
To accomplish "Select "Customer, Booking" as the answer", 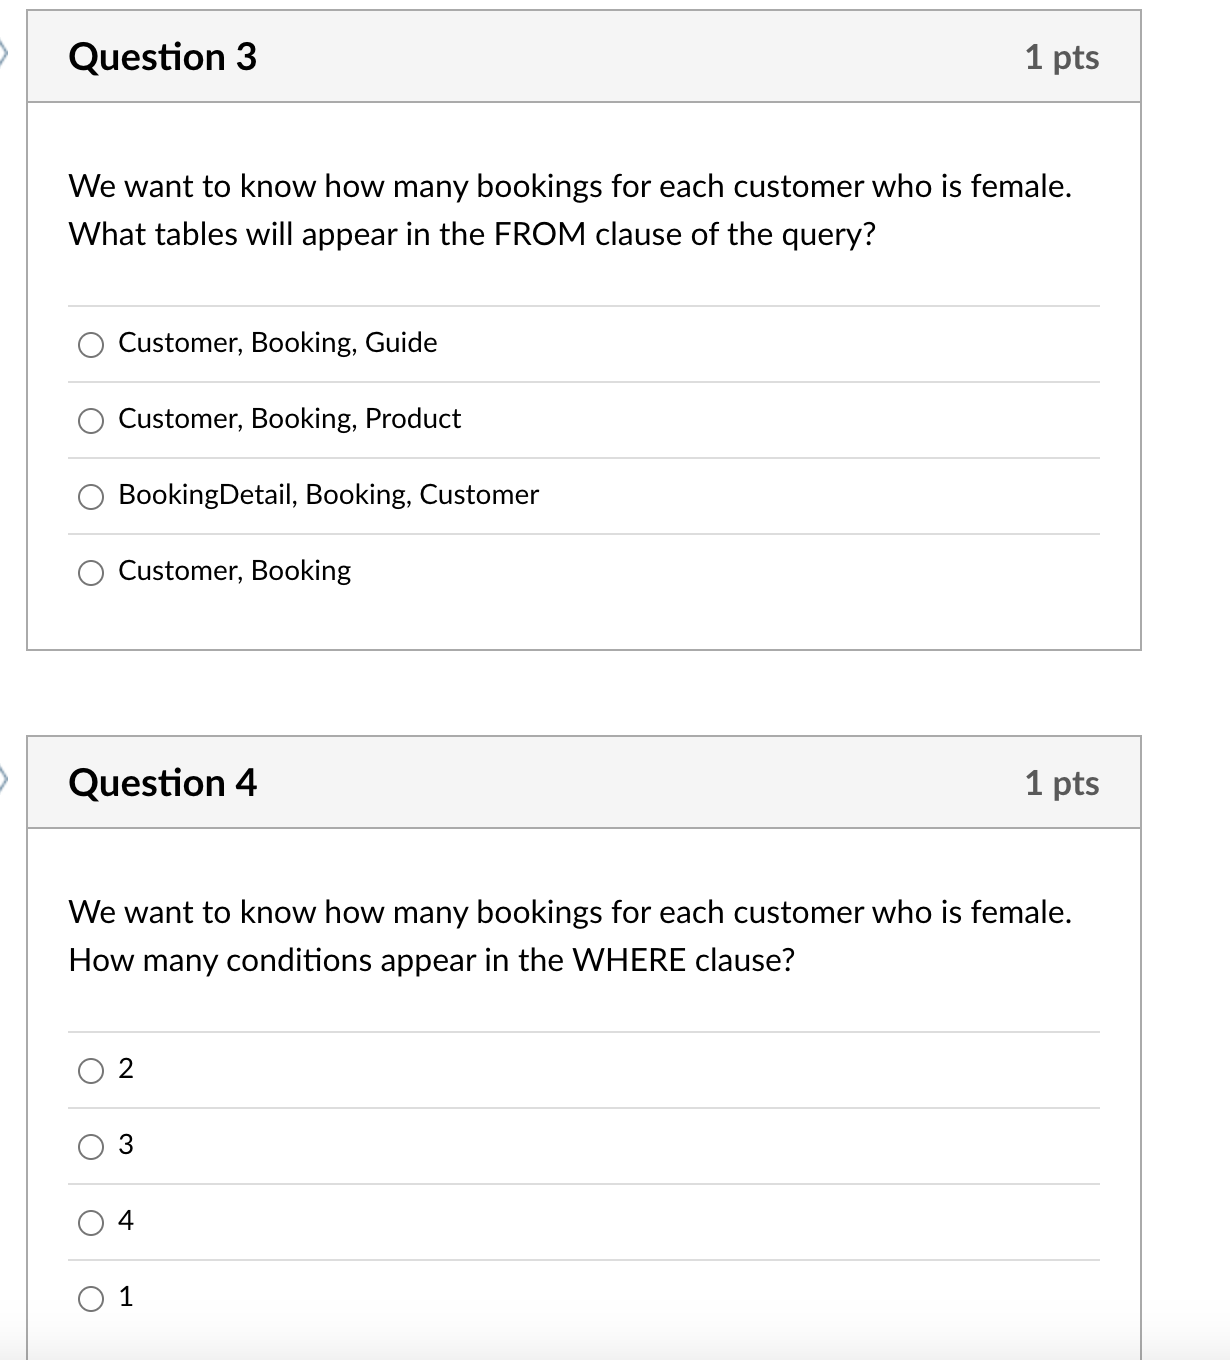I will 91,572.
